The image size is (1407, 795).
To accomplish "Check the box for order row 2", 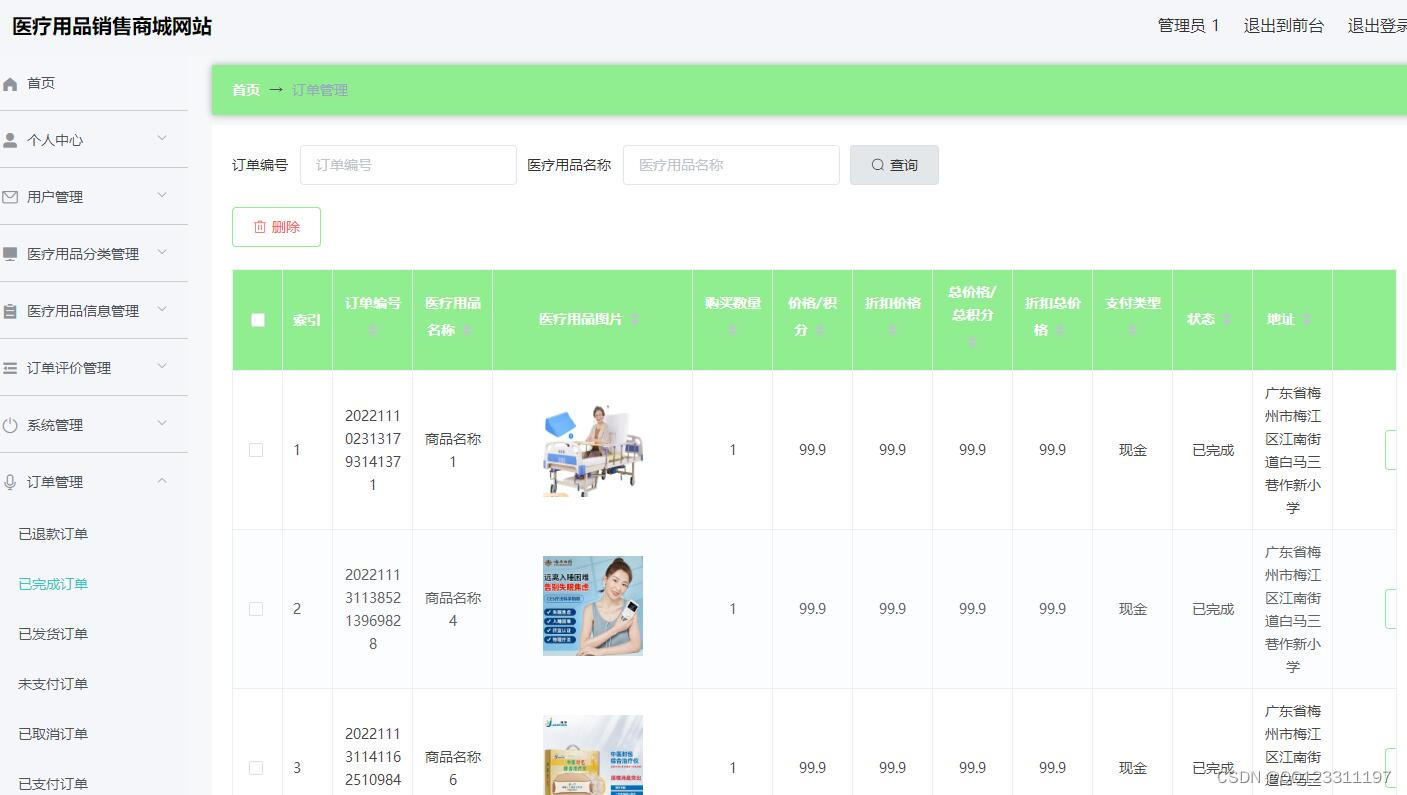I will [256, 609].
